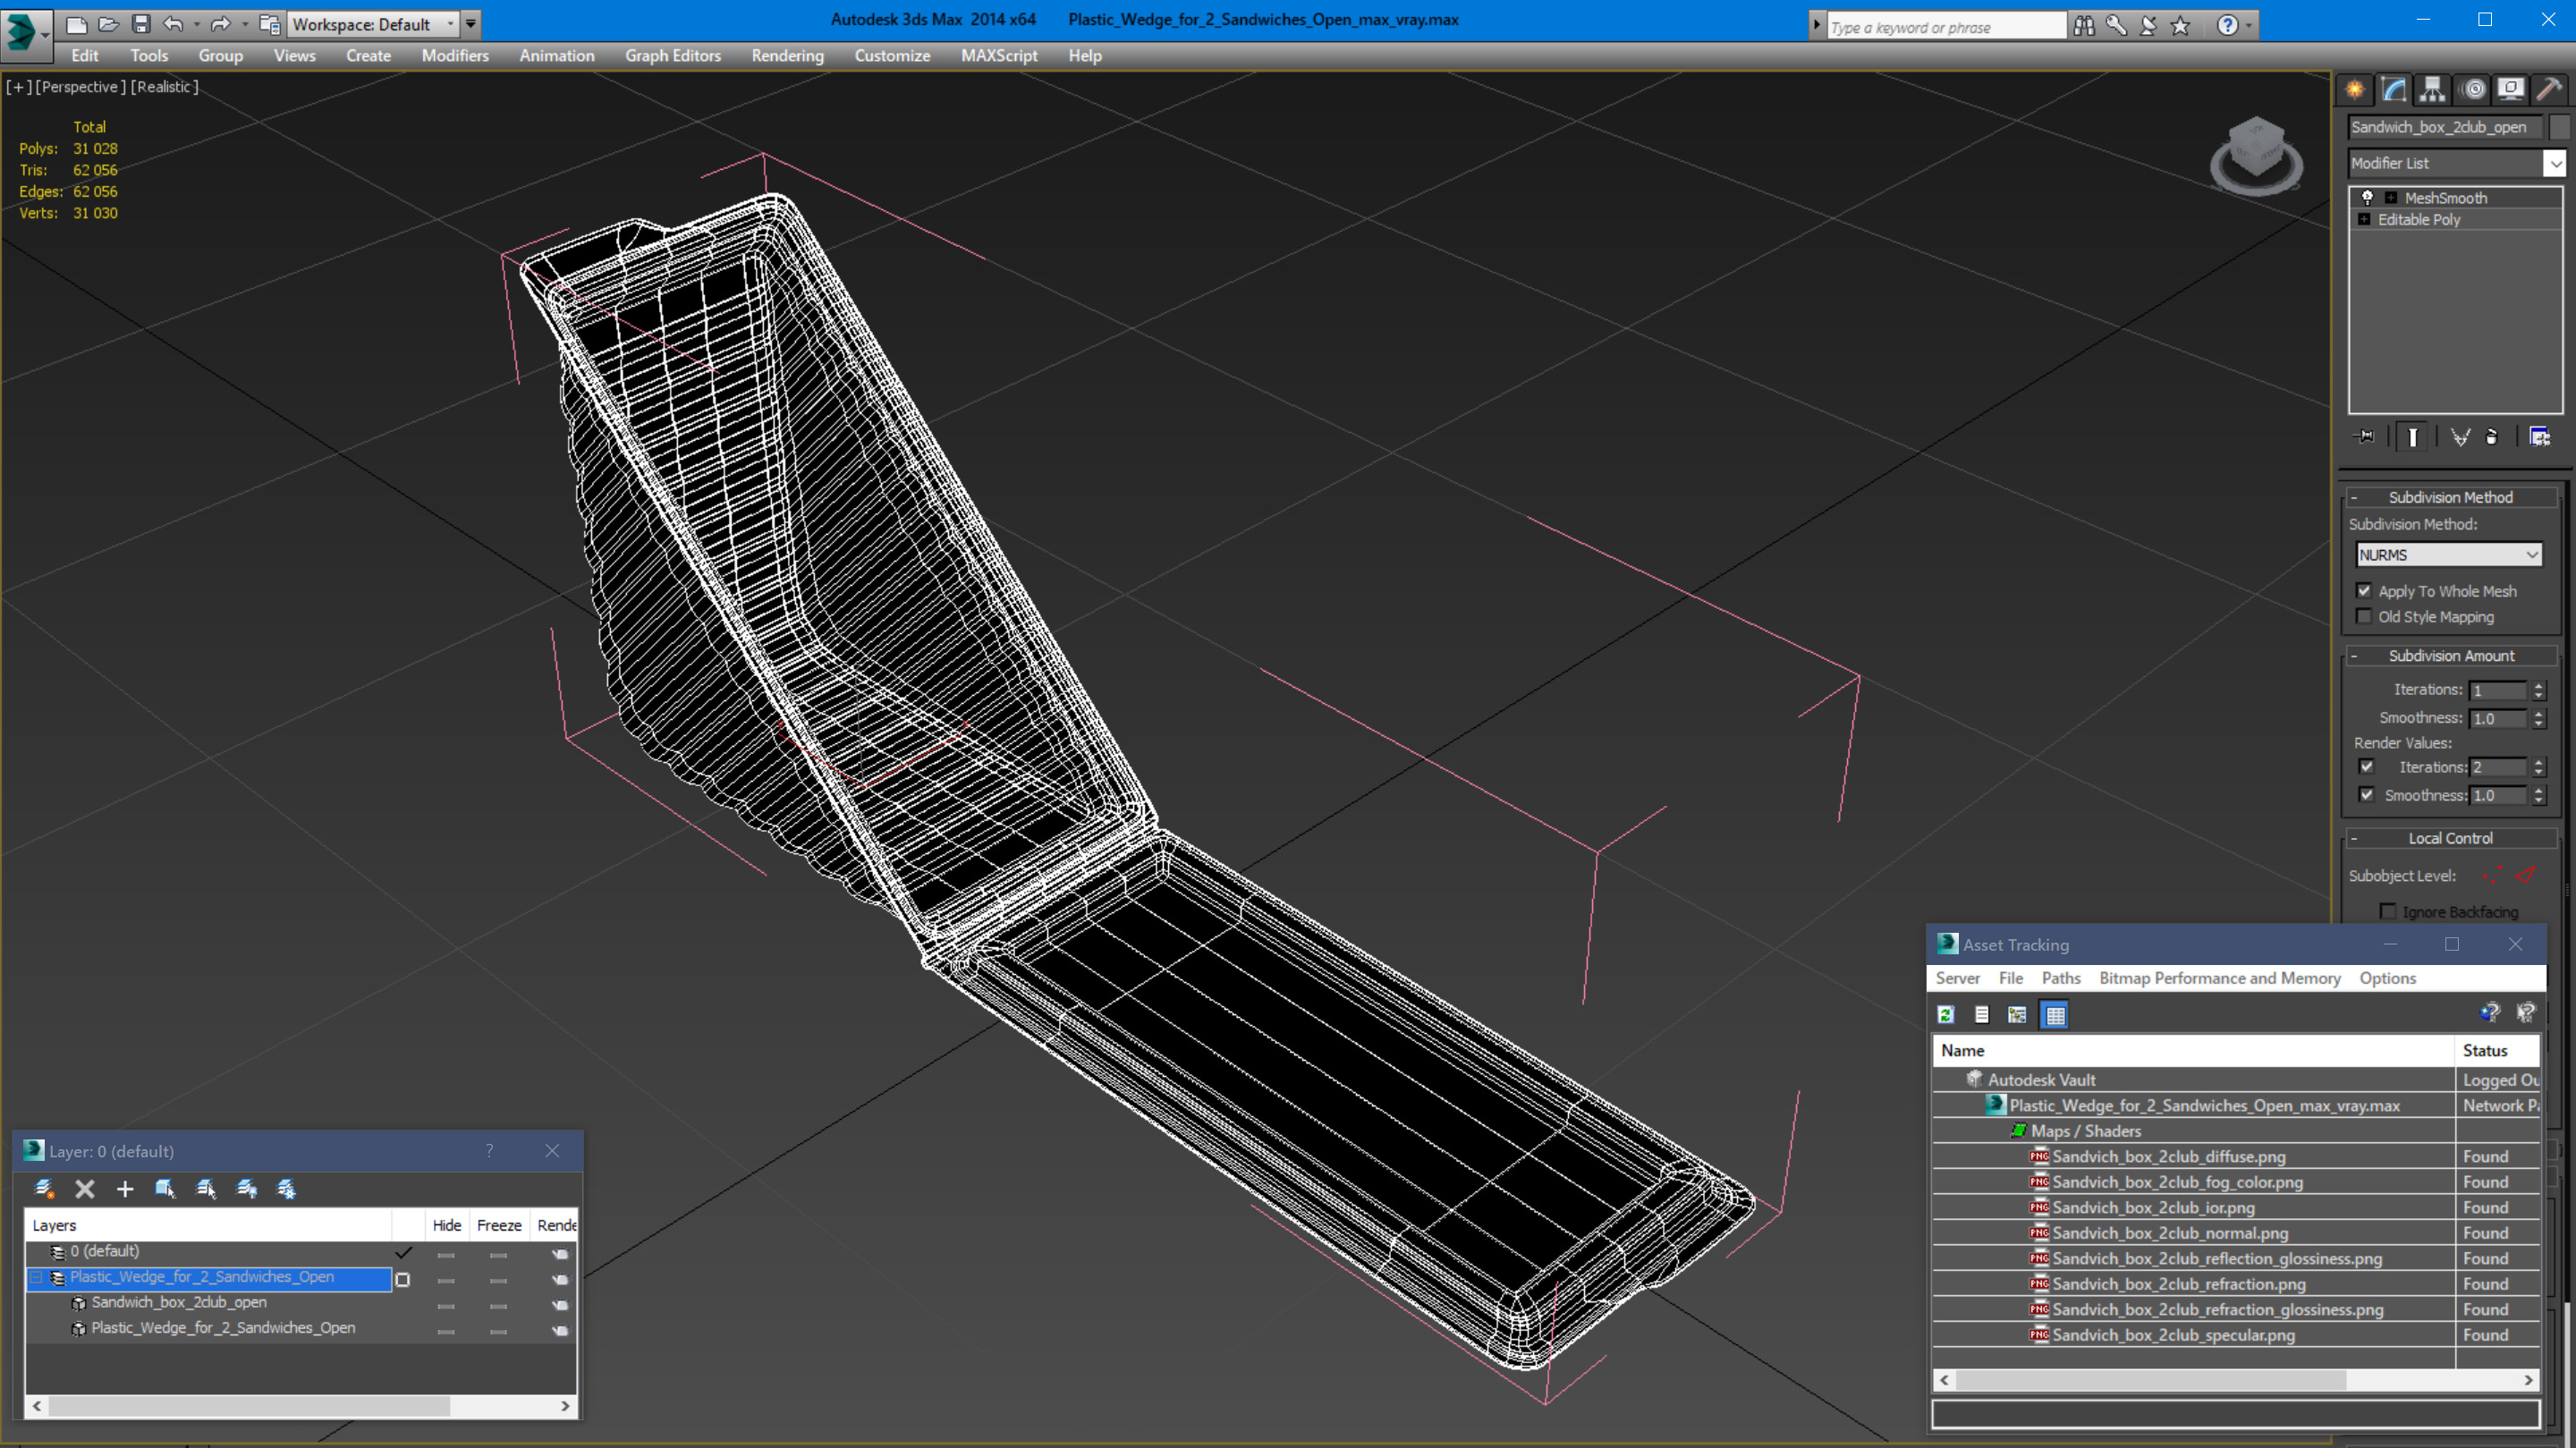
Task: Click object color swatch beside object name
Action: click(x=2558, y=127)
